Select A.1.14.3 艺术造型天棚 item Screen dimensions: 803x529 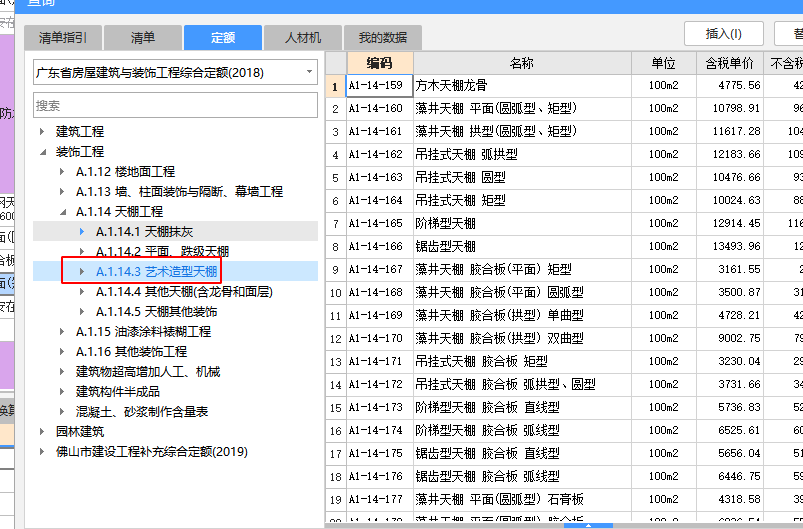pos(157,271)
